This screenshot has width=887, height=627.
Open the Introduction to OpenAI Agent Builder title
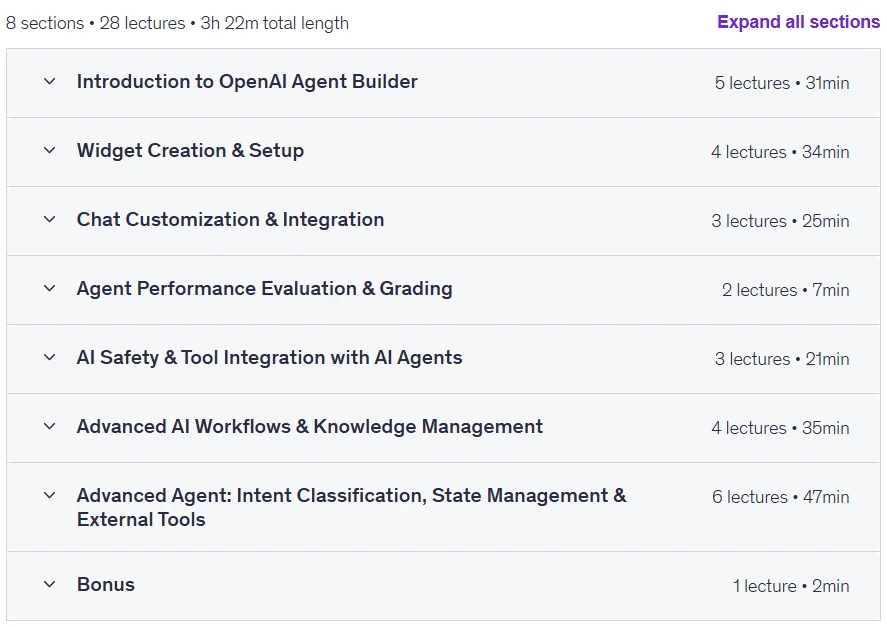(247, 81)
